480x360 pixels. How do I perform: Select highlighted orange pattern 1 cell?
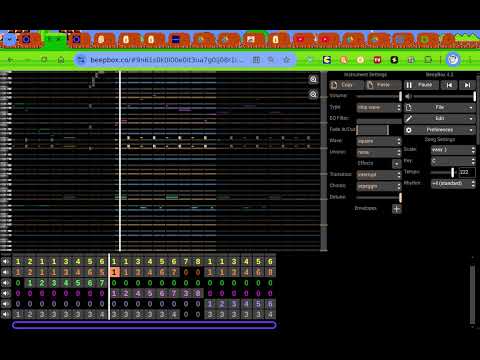pos(114,272)
